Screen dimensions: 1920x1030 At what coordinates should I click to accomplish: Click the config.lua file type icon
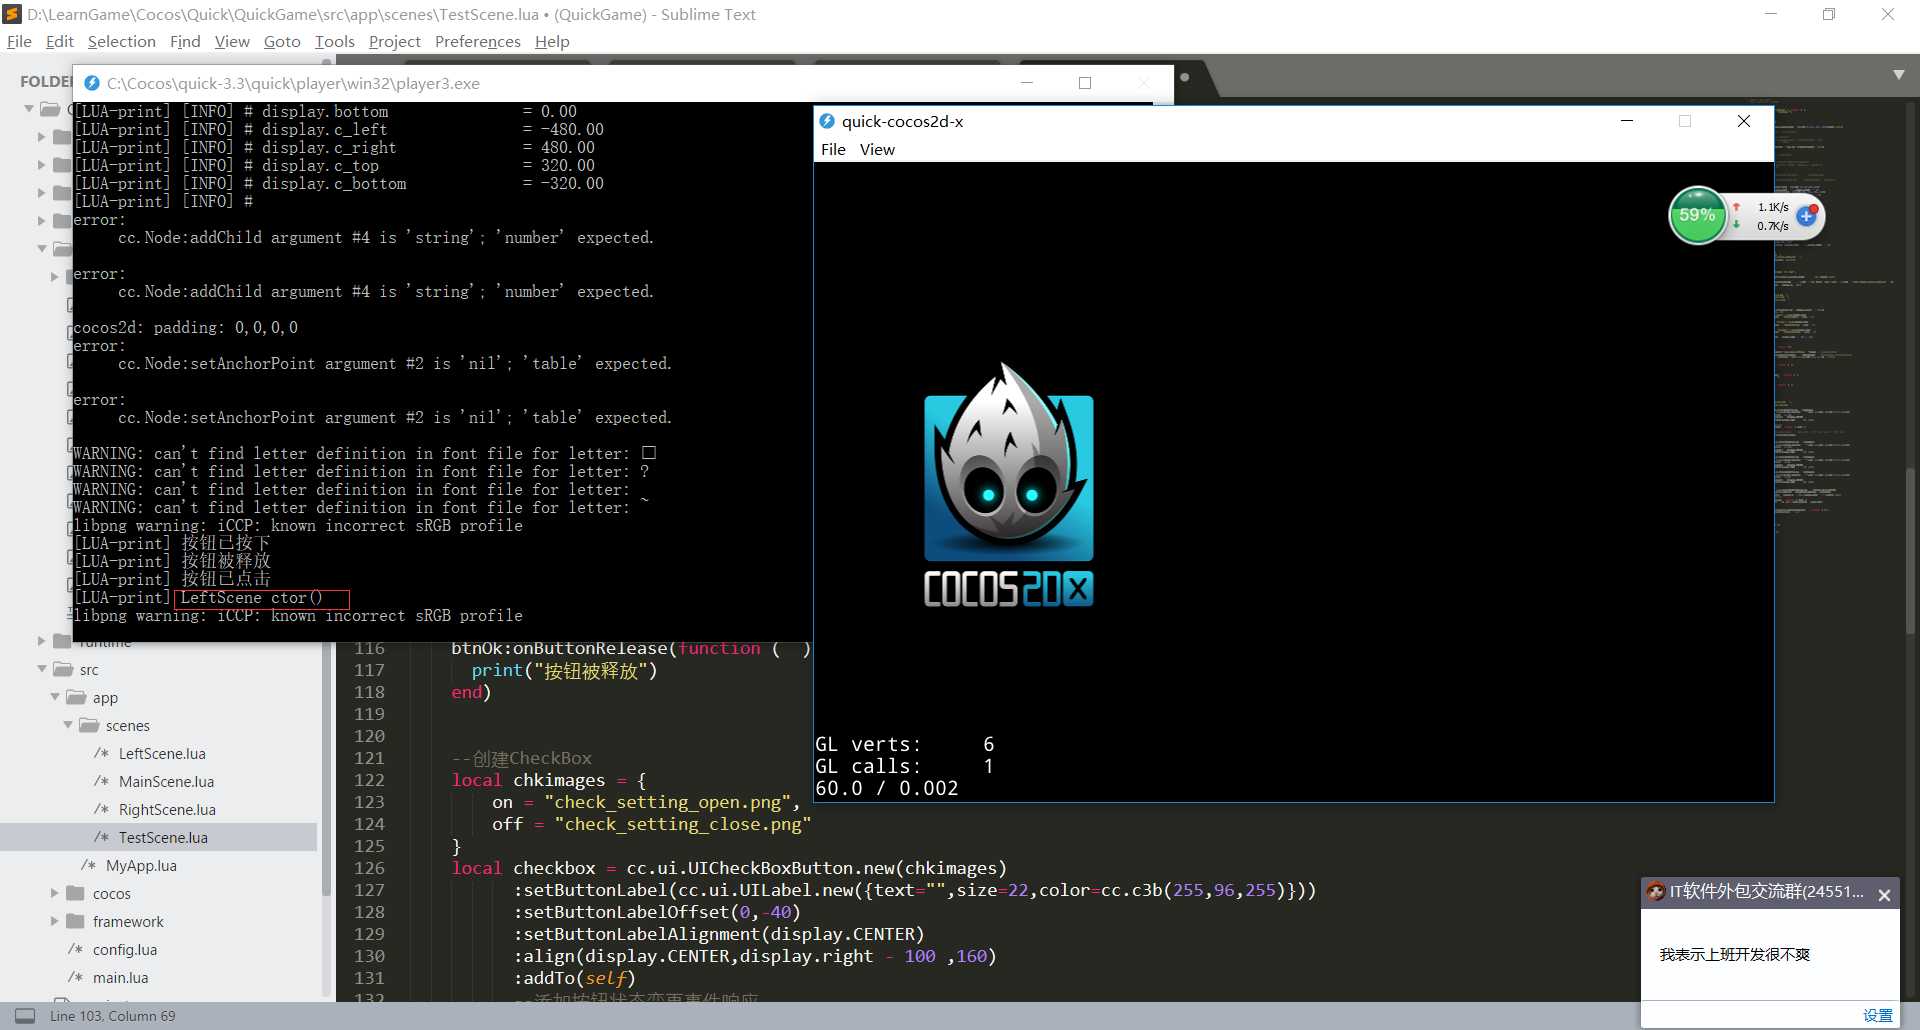point(75,949)
